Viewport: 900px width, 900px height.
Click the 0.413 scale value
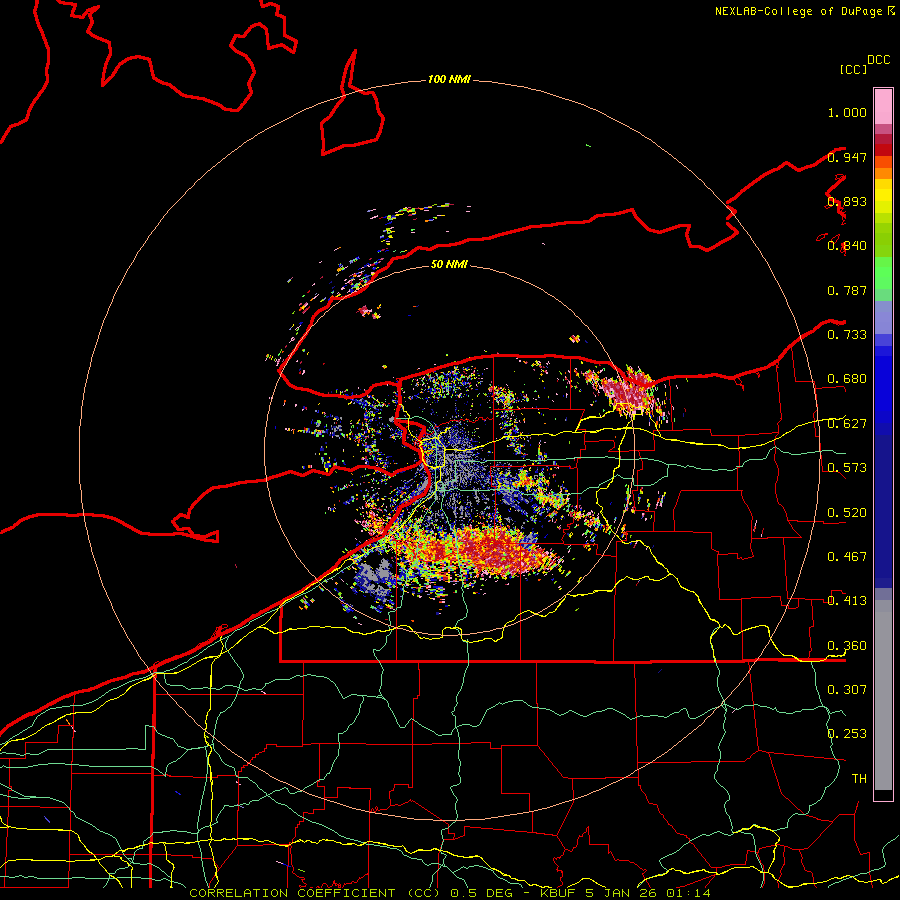pyautogui.click(x=847, y=600)
